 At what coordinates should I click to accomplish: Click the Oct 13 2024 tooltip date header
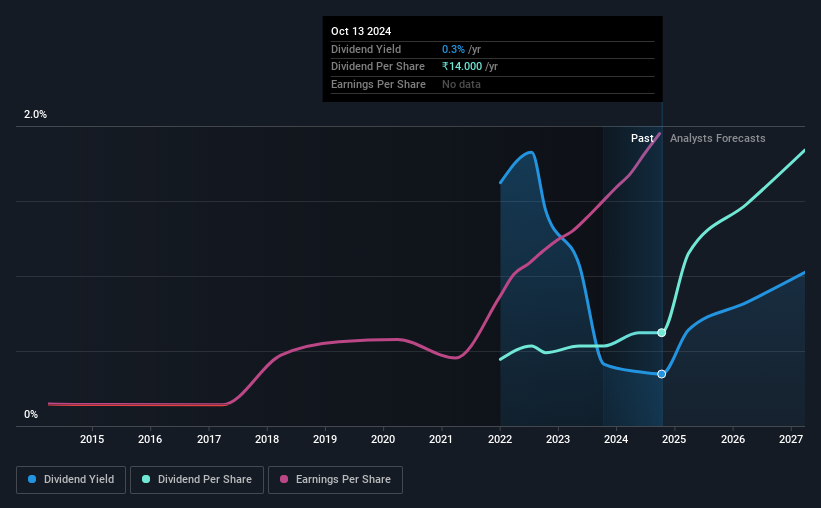361,31
